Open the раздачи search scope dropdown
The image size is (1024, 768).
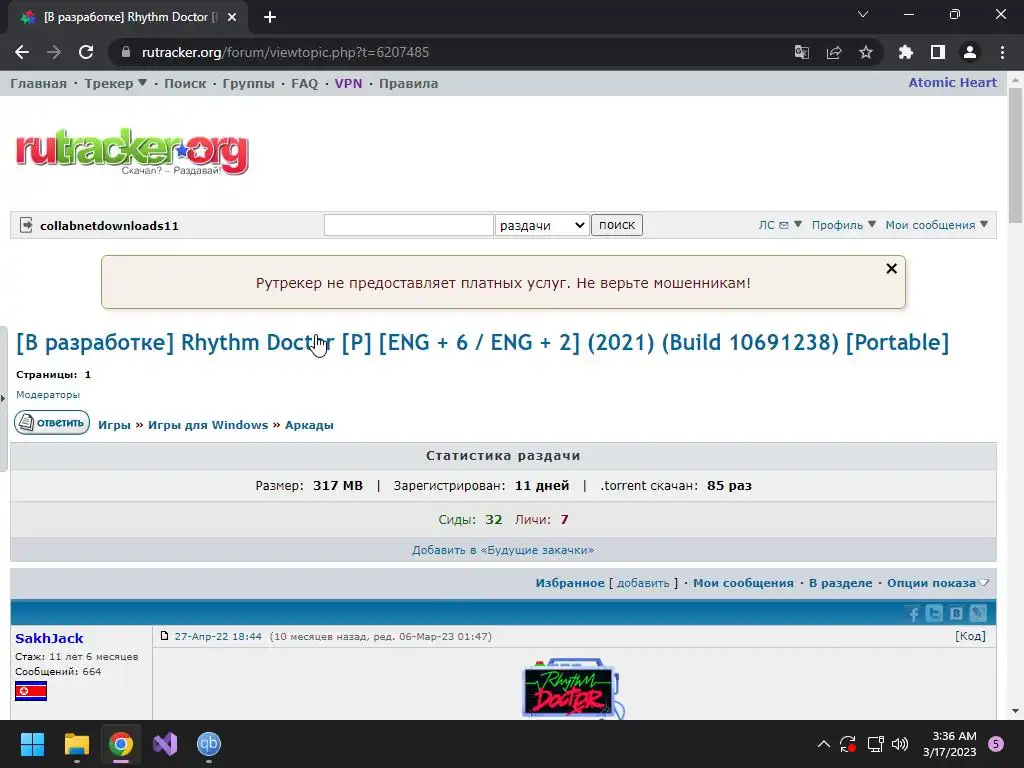pyautogui.click(x=542, y=225)
